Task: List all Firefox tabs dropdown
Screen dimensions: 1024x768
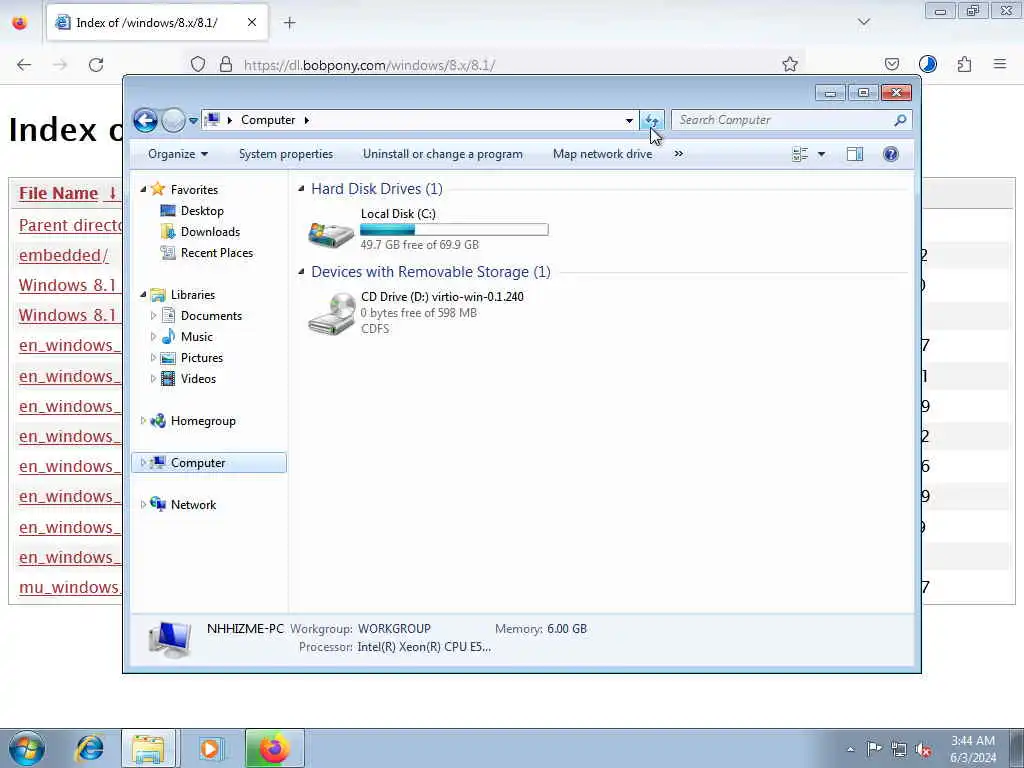Action: (864, 22)
